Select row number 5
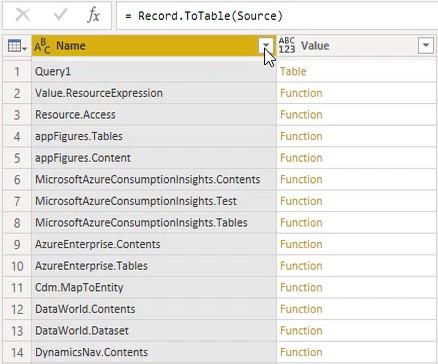438x364 pixels. pos(17,158)
